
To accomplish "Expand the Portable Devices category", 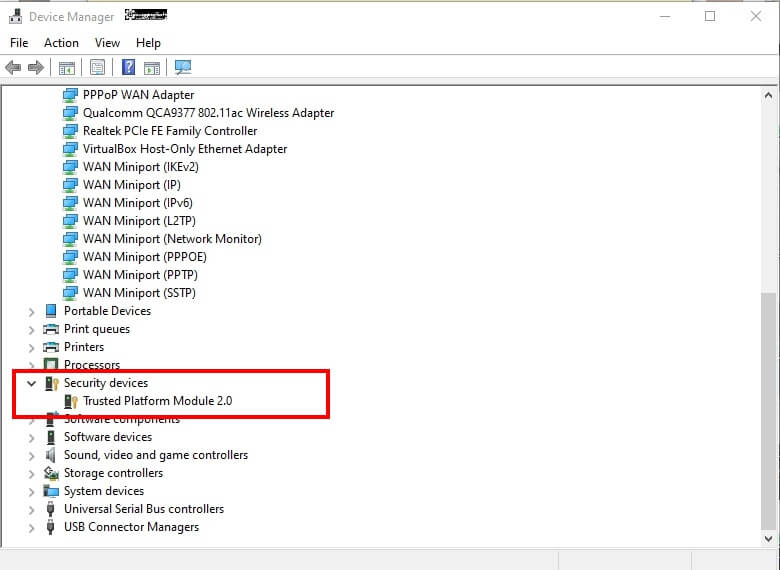I will (32, 311).
